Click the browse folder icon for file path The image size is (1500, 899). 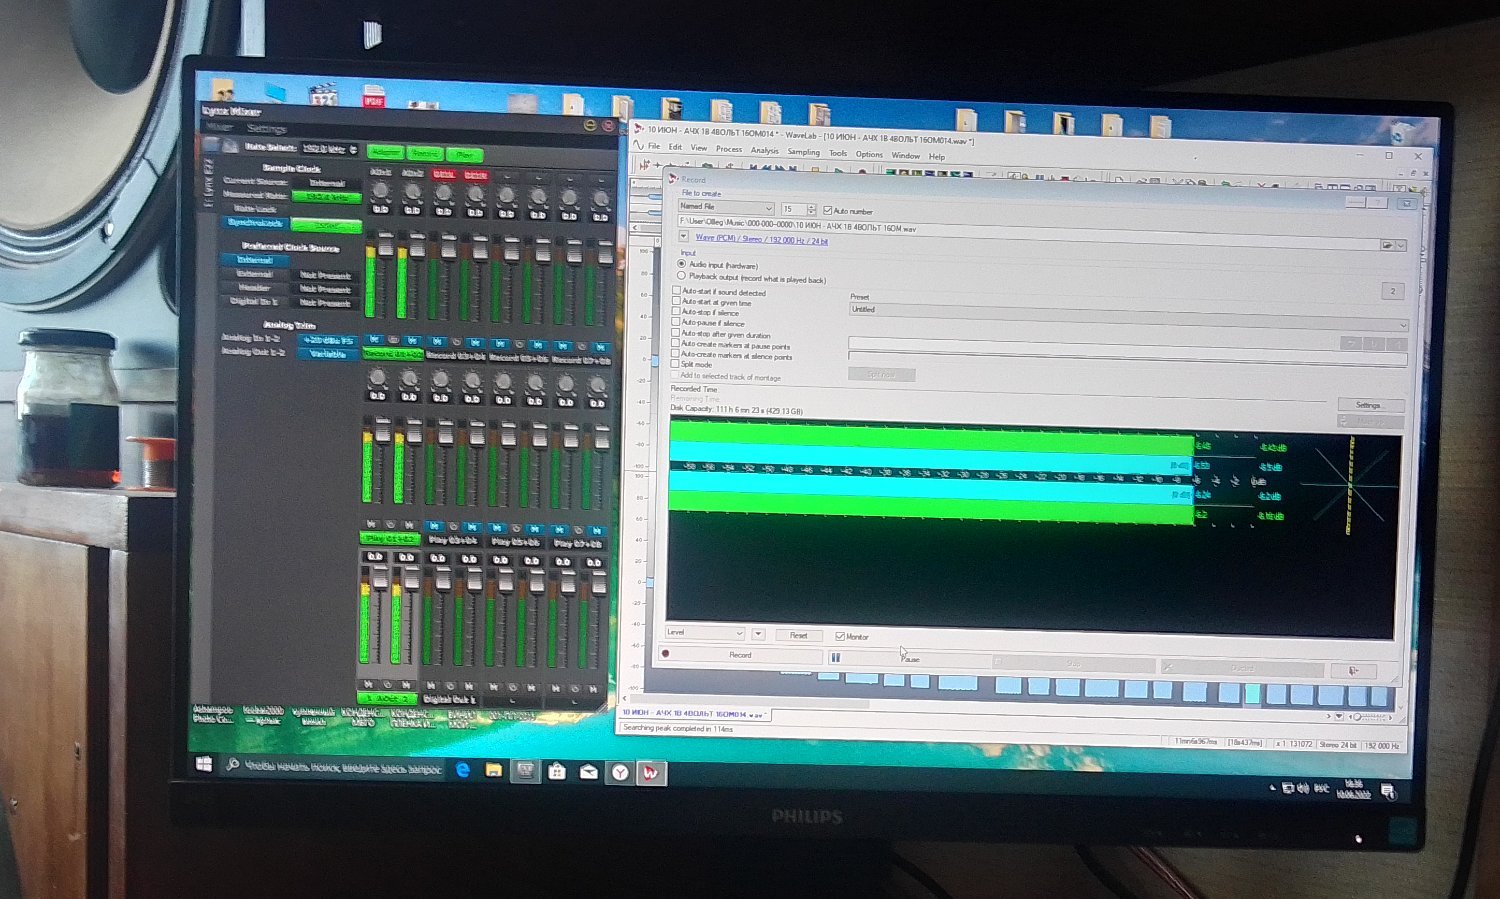[x=1387, y=245]
